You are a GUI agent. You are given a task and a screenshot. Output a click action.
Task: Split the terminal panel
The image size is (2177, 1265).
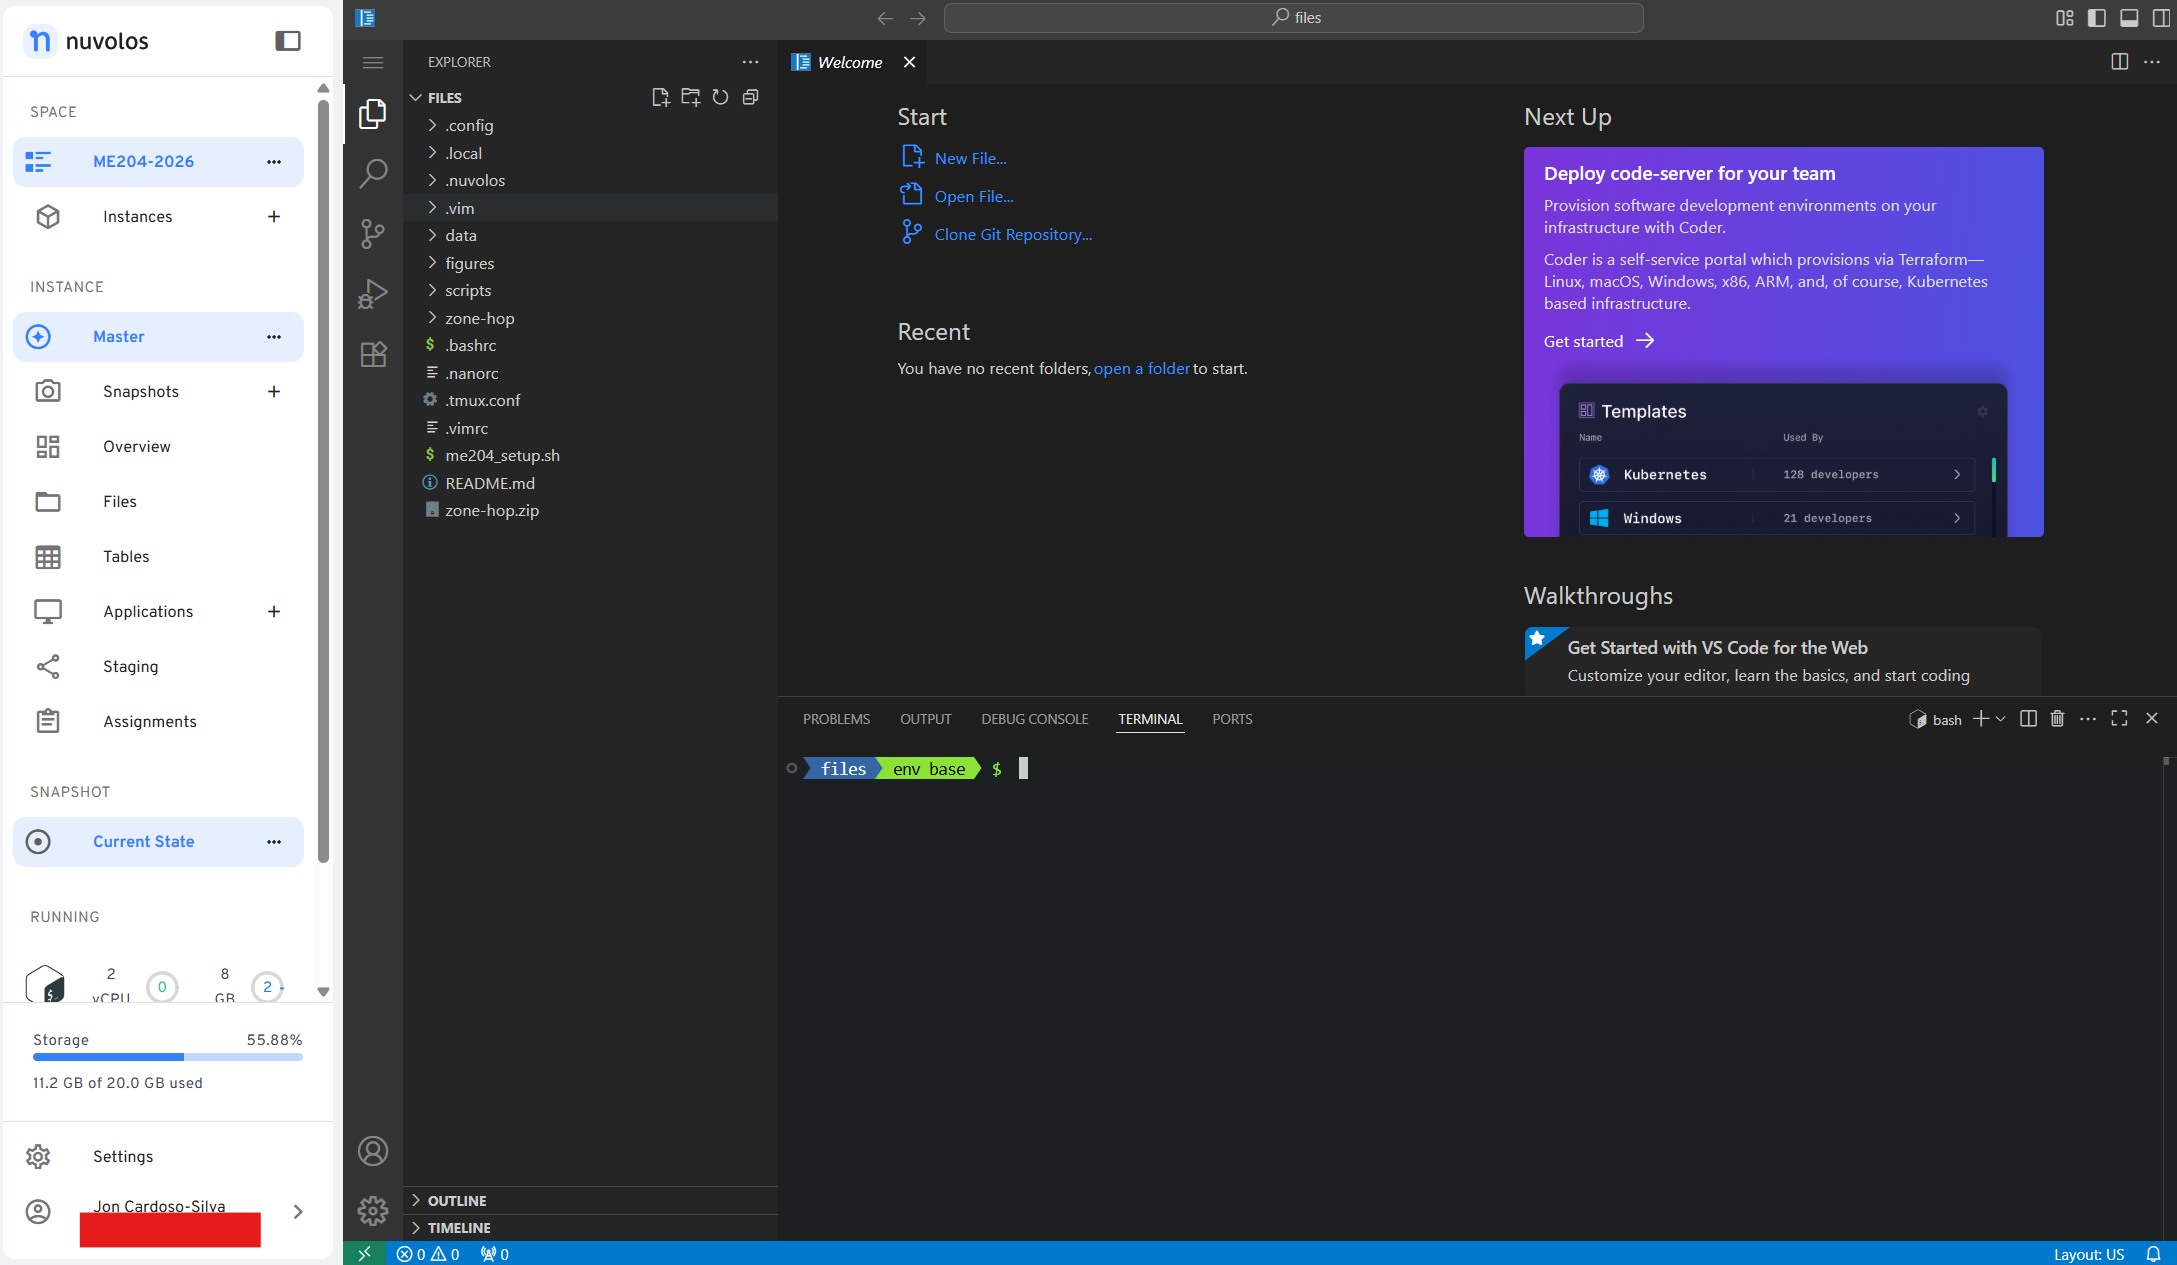point(2028,719)
